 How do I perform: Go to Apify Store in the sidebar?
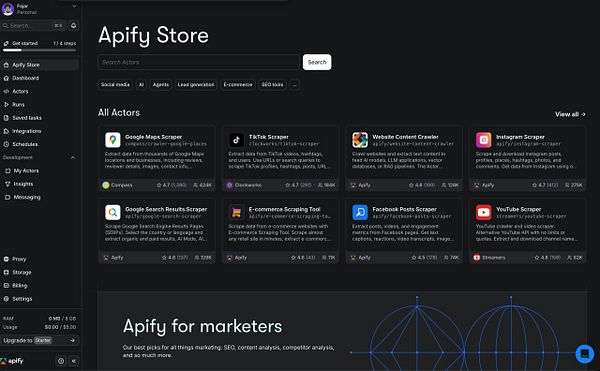tap(40, 65)
